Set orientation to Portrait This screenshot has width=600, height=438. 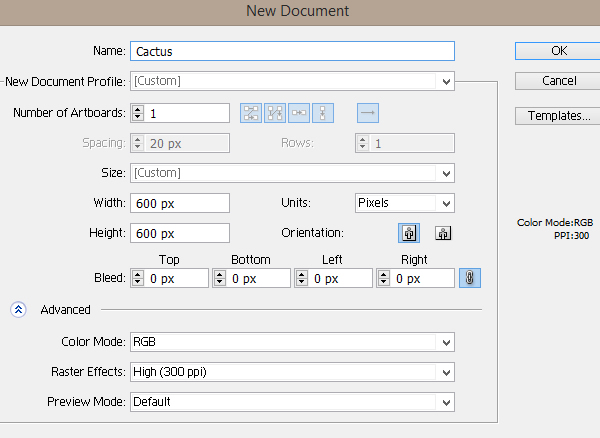[x=410, y=233]
